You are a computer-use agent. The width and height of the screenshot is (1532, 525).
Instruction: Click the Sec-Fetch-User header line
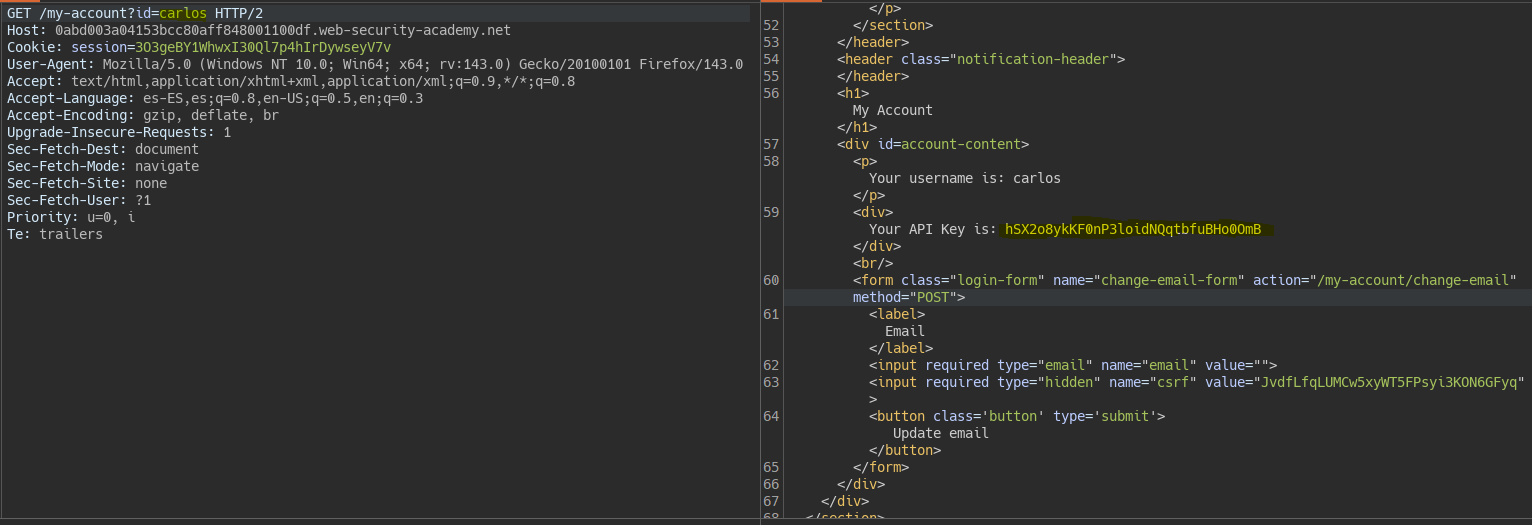(x=78, y=200)
